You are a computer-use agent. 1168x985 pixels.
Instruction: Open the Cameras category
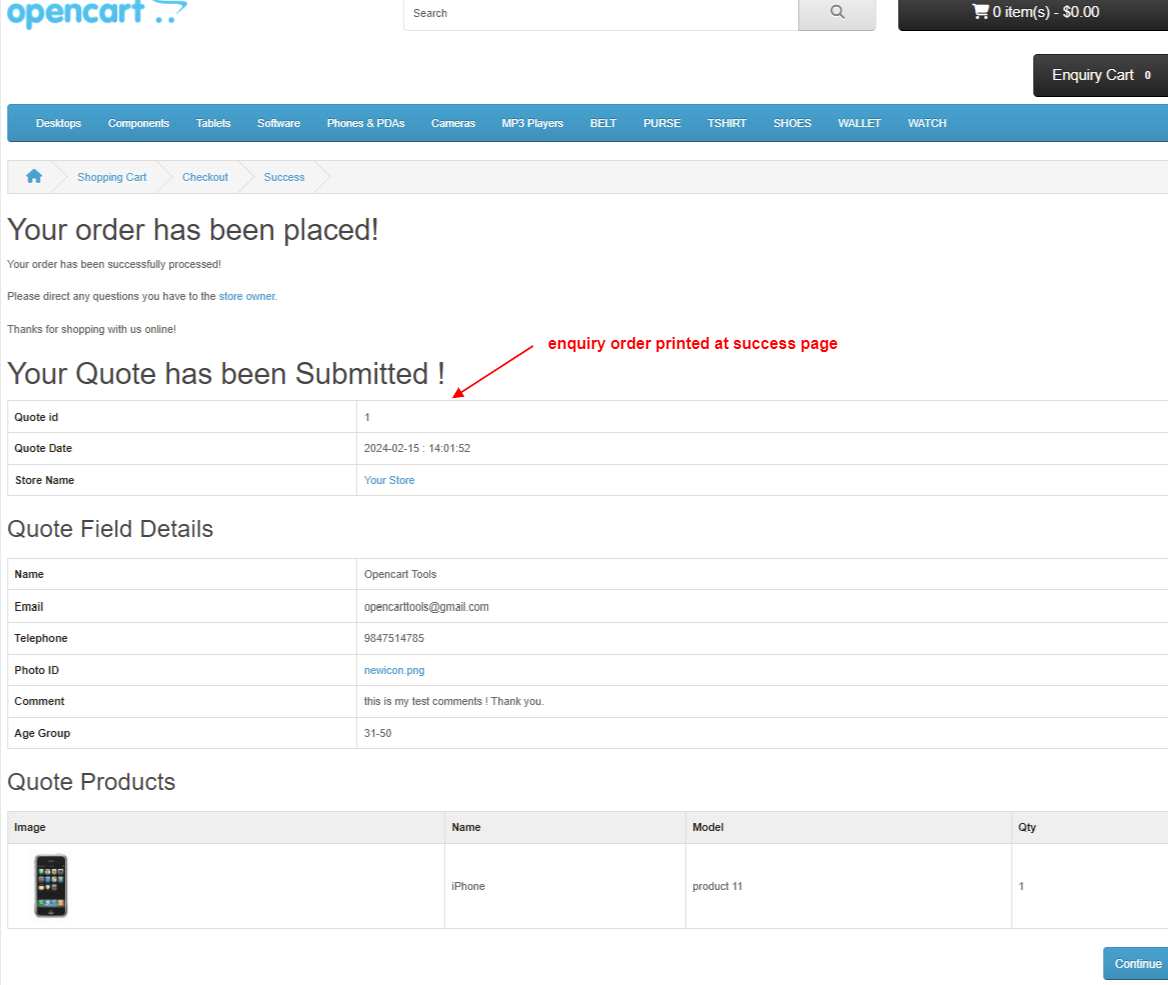453,124
